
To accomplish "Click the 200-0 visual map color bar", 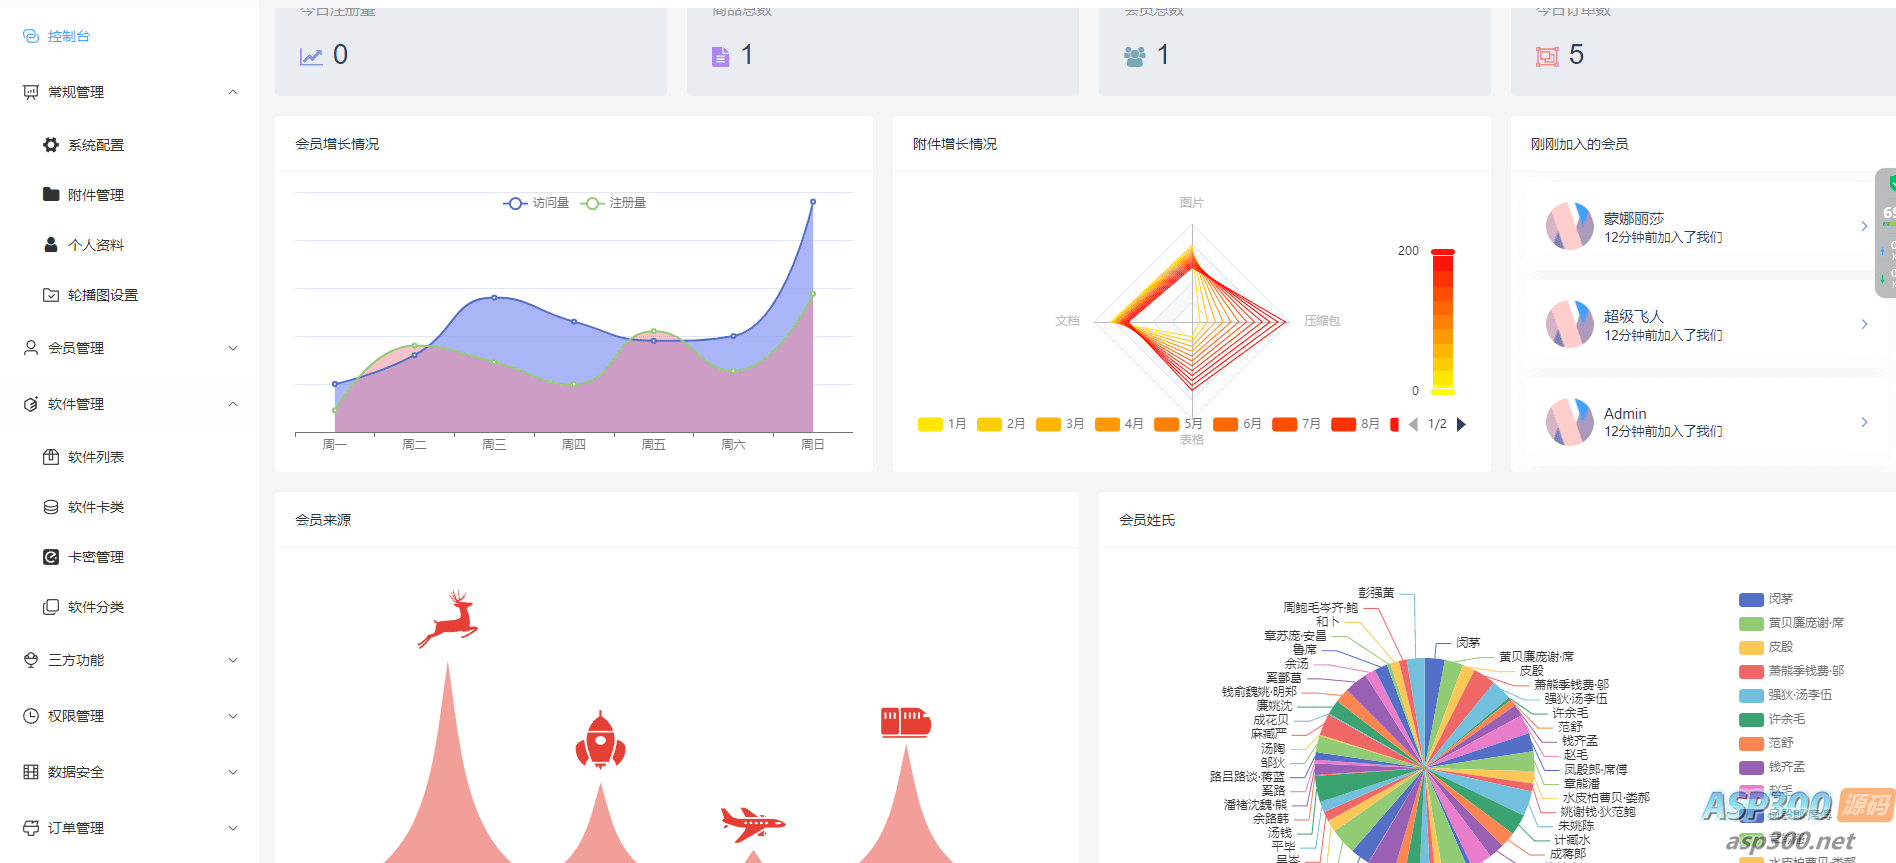I will 1442,321.
